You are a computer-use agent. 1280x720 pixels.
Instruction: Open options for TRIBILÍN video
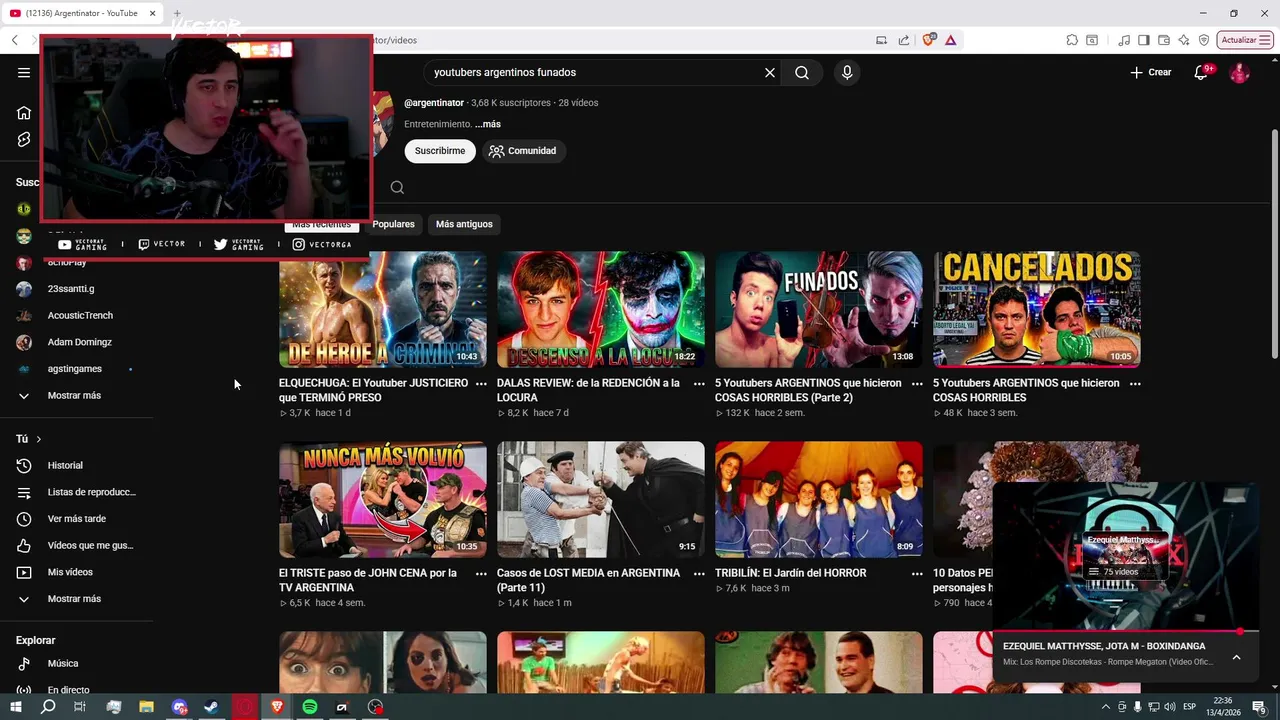click(917, 573)
